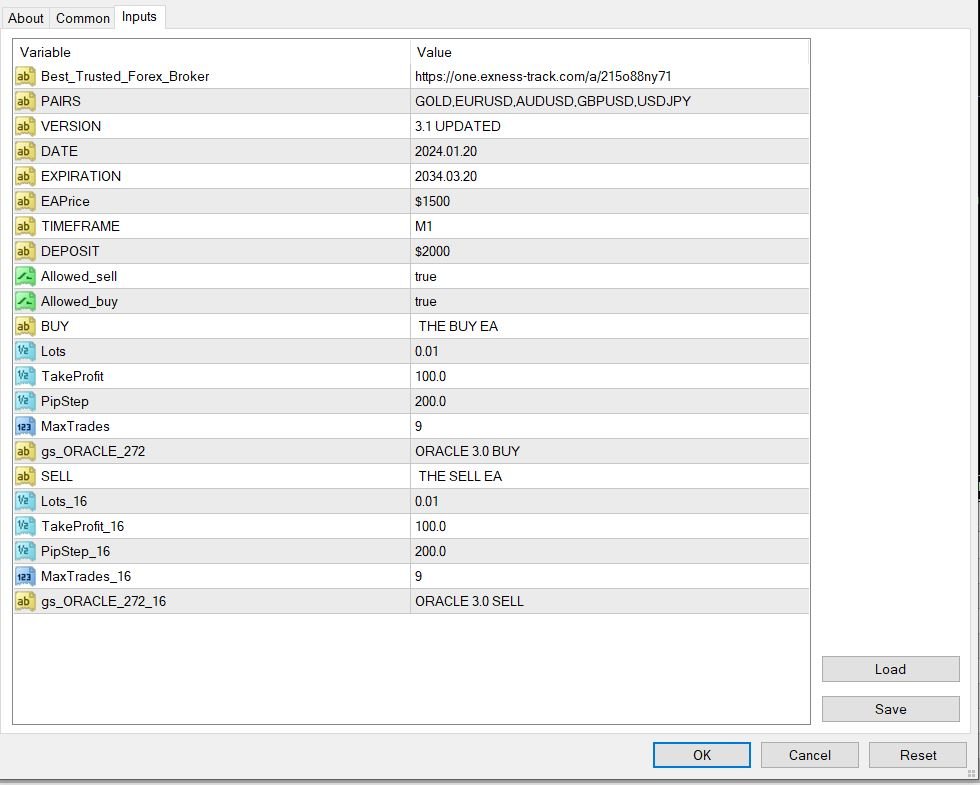The width and height of the screenshot is (980, 785).
Task: Select the TIMEFRAME value M1
Action: tap(424, 226)
